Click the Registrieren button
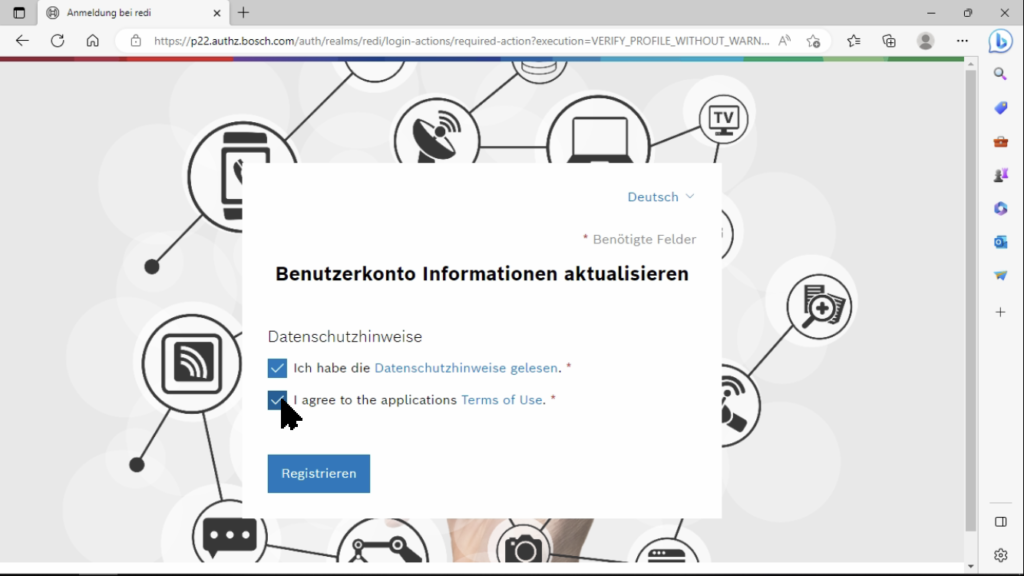The image size is (1024, 576). click(319, 473)
